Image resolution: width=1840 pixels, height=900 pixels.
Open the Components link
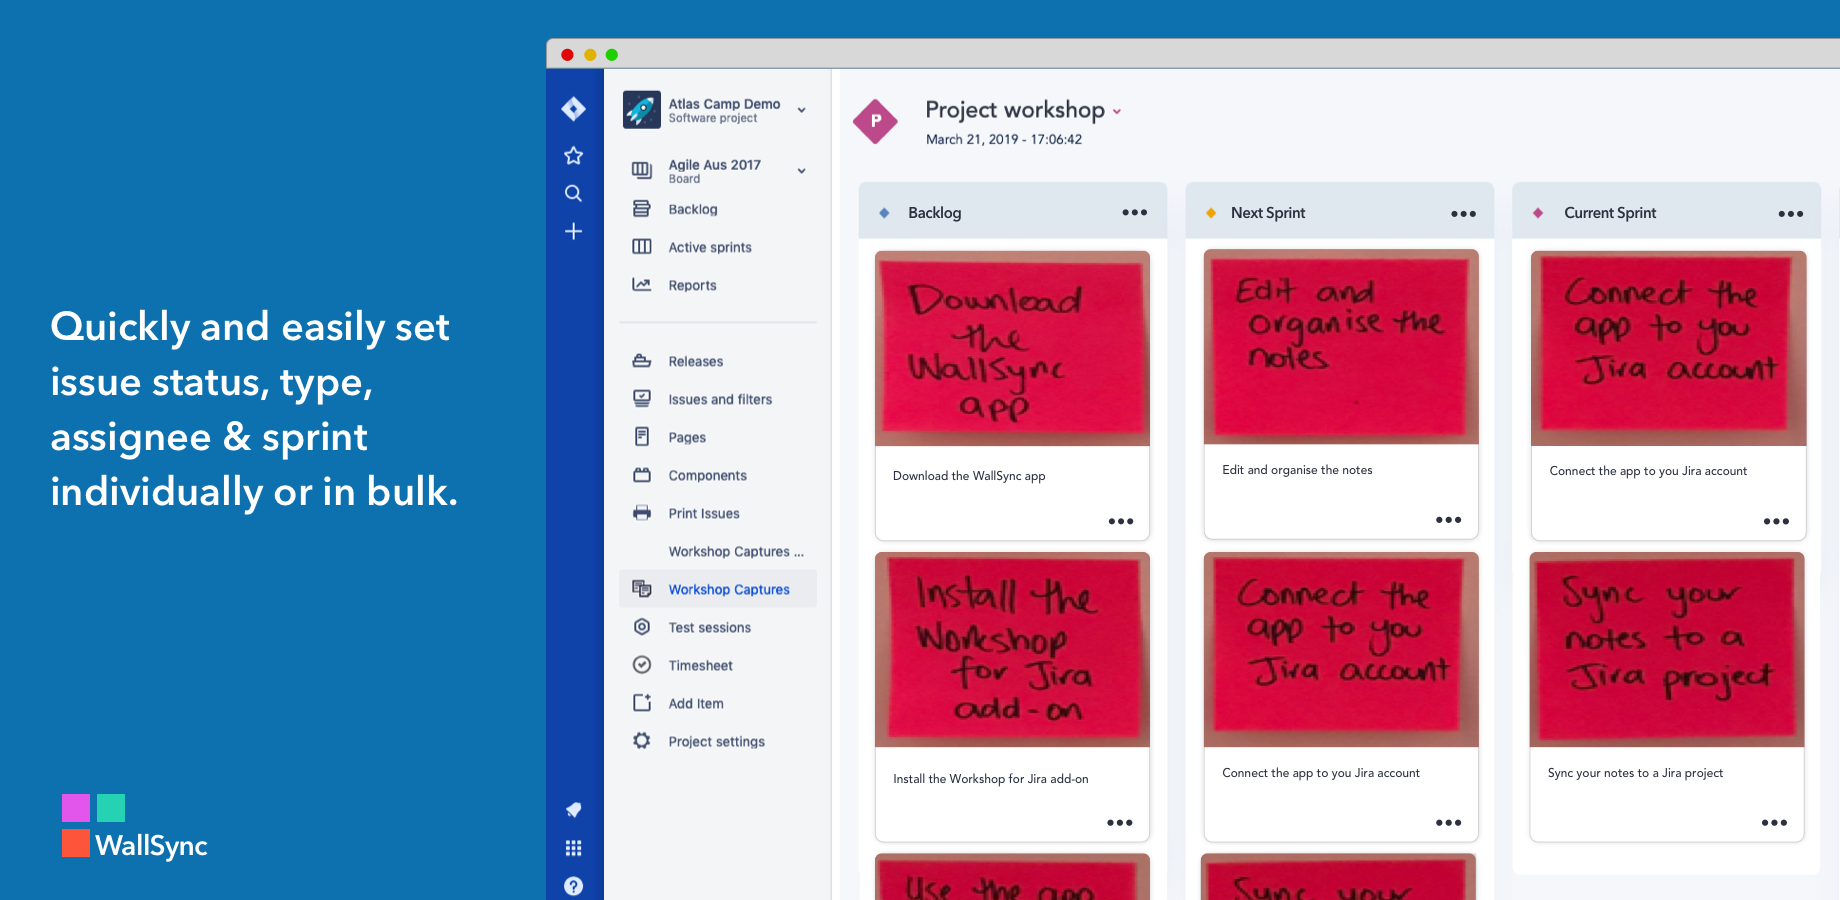[x=707, y=475]
